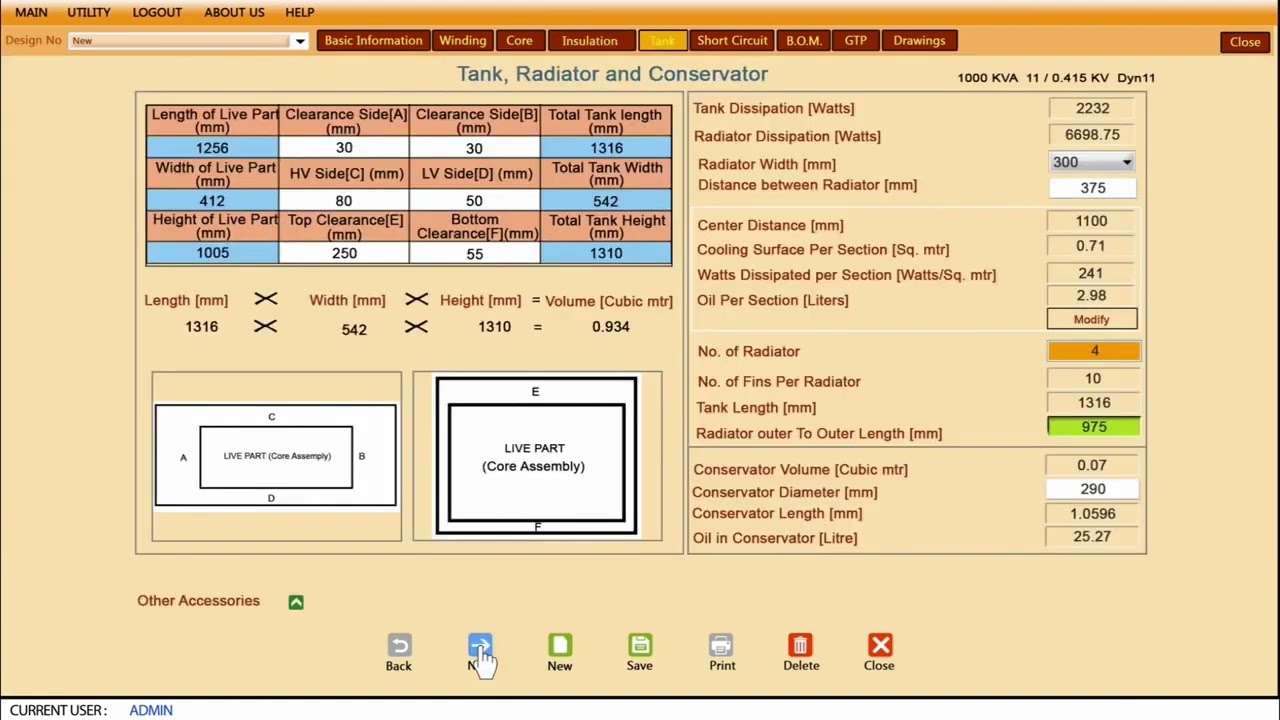Viewport: 1280px width, 720px height.
Task: Click the No. of Radiator orange field
Action: pos(1093,351)
